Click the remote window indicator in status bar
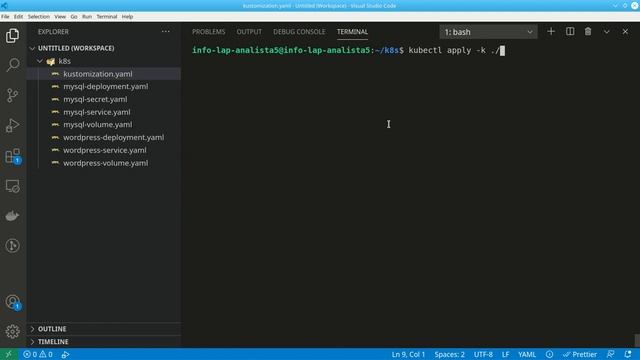 tap(9, 354)
